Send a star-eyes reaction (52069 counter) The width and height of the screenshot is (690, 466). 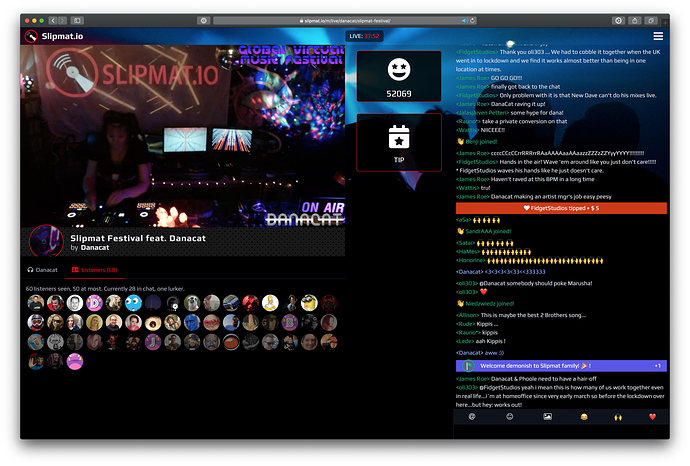click(x=399, y=76)
